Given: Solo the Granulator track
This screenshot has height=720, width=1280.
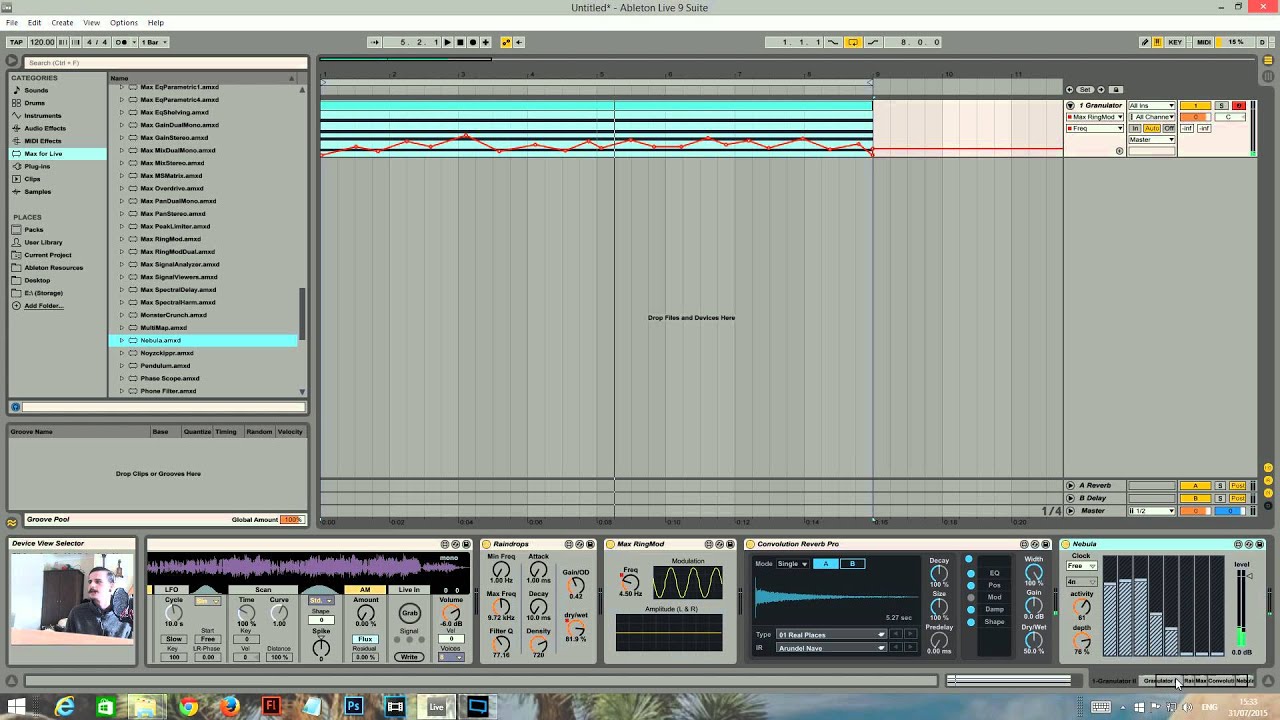Looking at the screenshot, I should tap(1221, 105).
